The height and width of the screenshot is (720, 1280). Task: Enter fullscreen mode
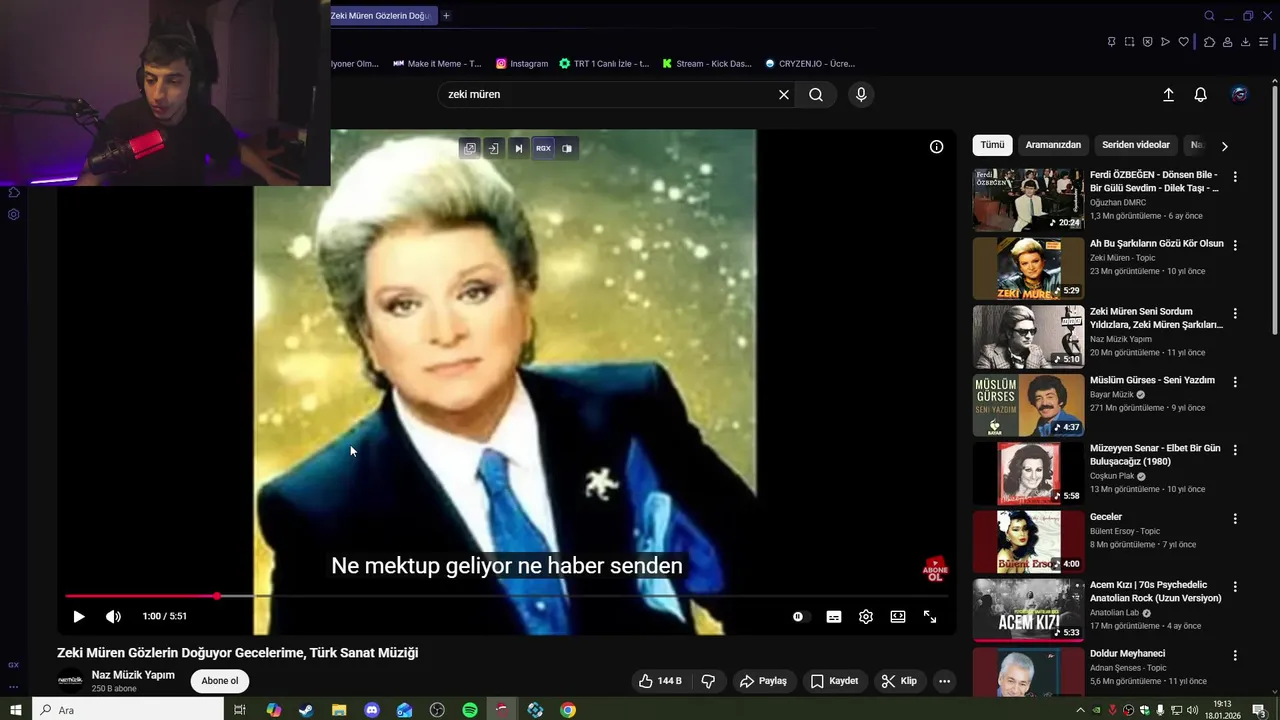[930, 617]
